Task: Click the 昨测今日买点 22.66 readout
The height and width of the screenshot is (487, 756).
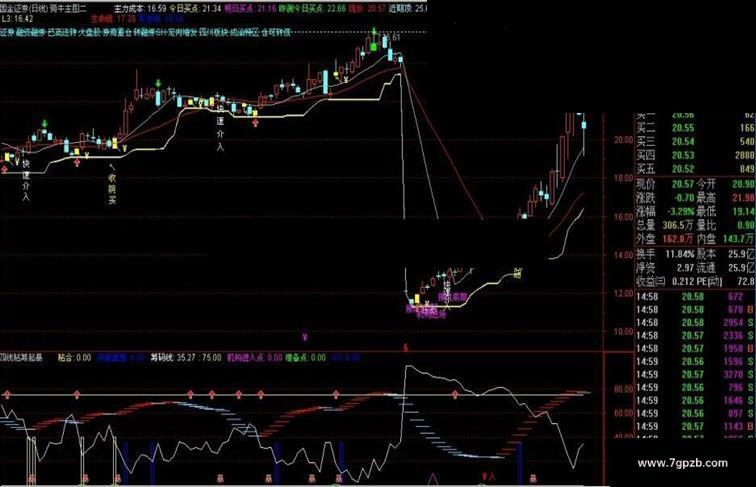Action: click(313, 8)
